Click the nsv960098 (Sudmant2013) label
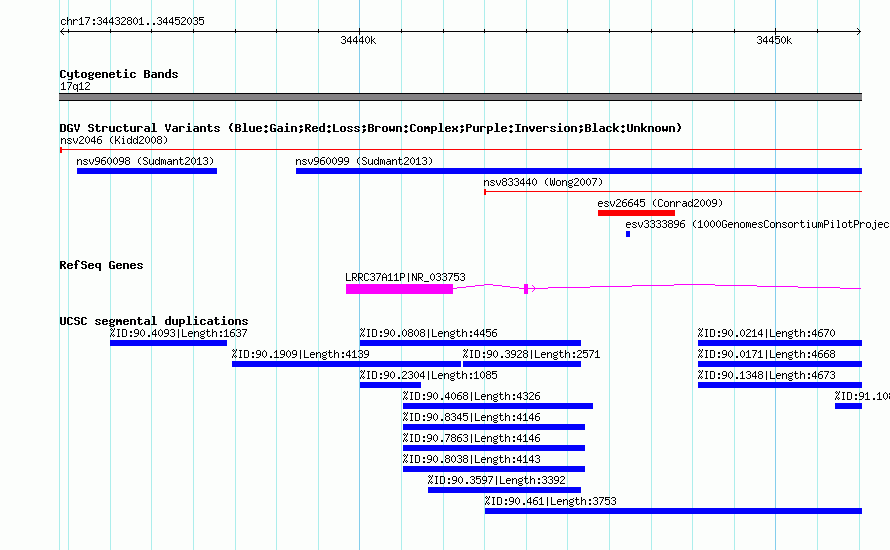 145,161
